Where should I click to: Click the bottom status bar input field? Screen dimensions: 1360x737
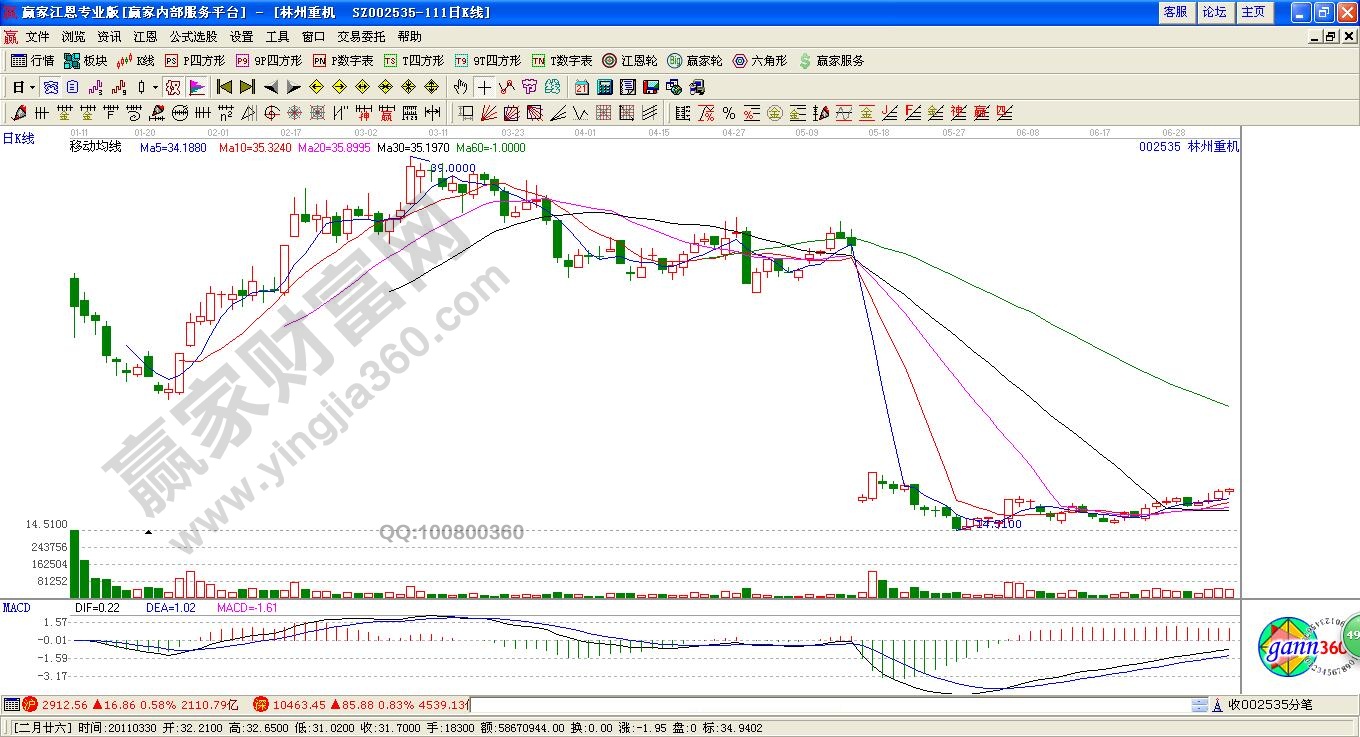828,705
